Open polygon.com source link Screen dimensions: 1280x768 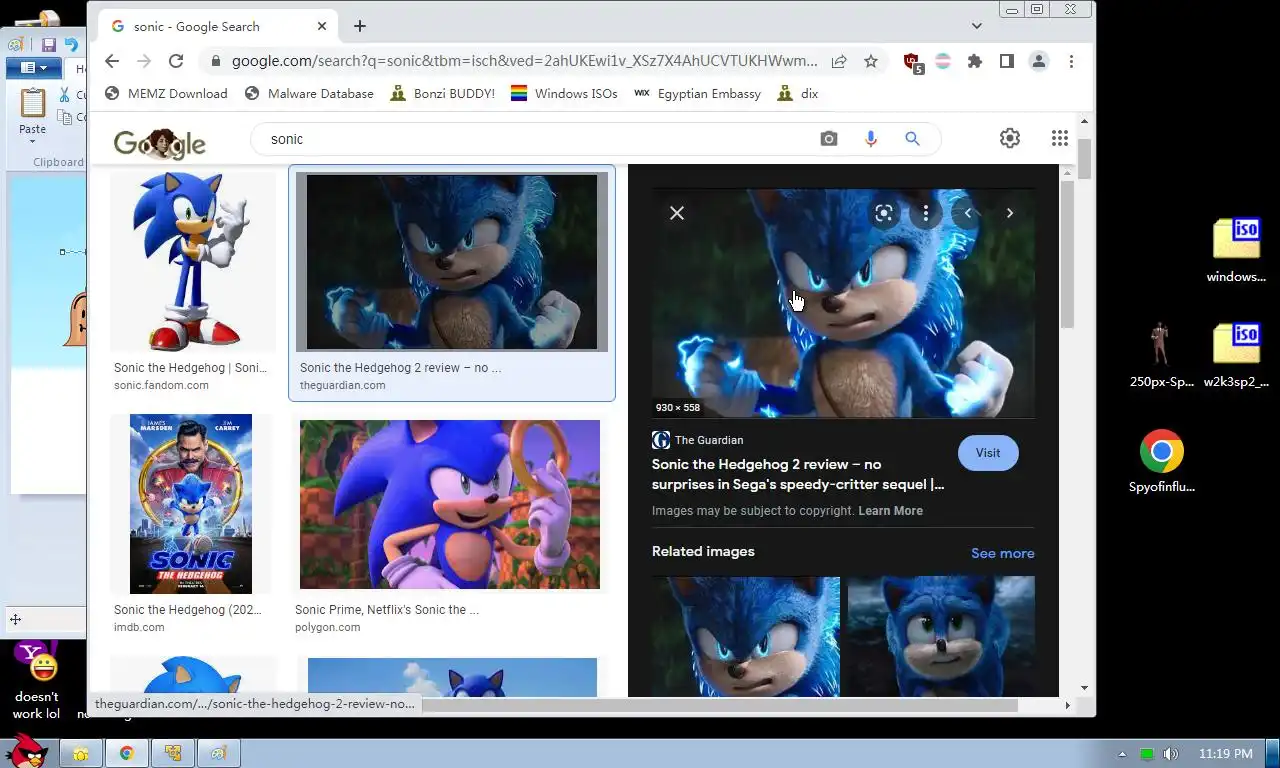[327, 628]
